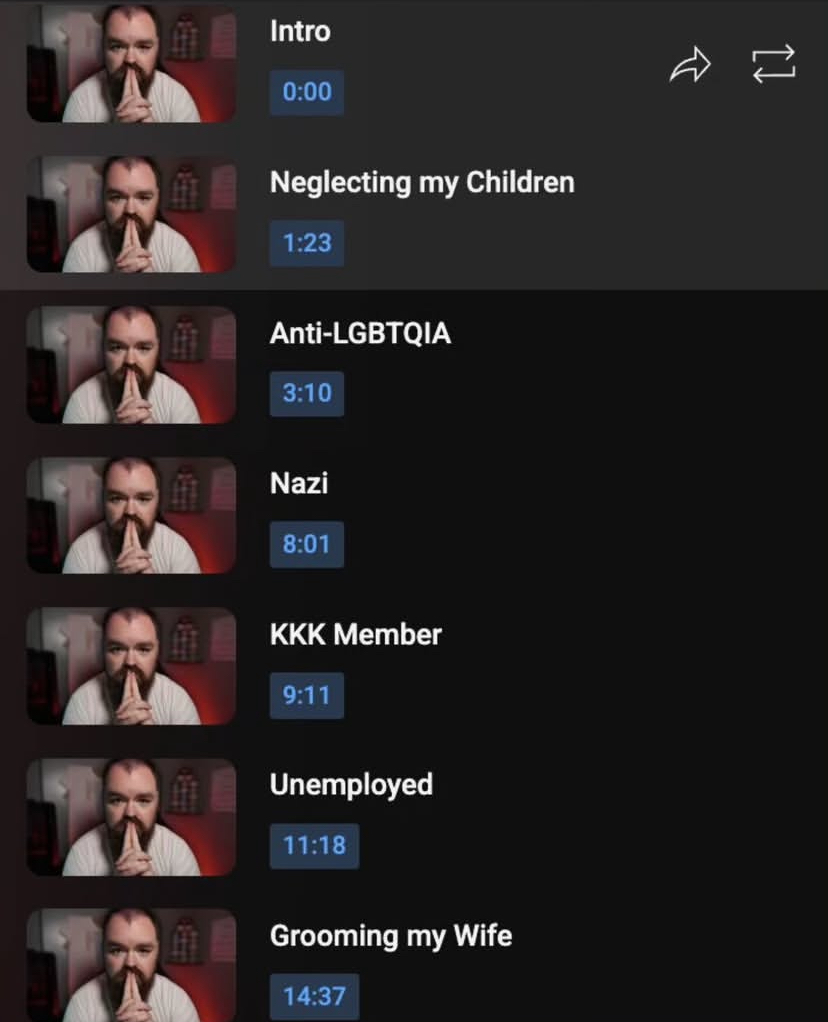Select the Intro chapter title
This screenshot has height=1022, width=828.
click(301, 31)
